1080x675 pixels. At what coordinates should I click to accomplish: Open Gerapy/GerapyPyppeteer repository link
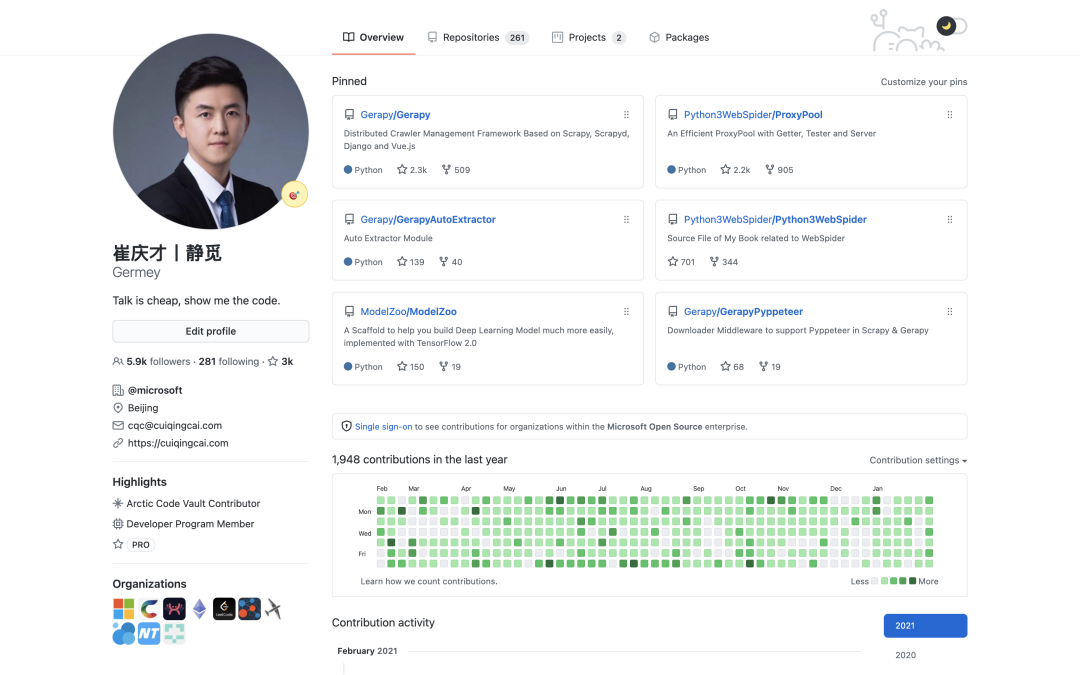(743, 312)
